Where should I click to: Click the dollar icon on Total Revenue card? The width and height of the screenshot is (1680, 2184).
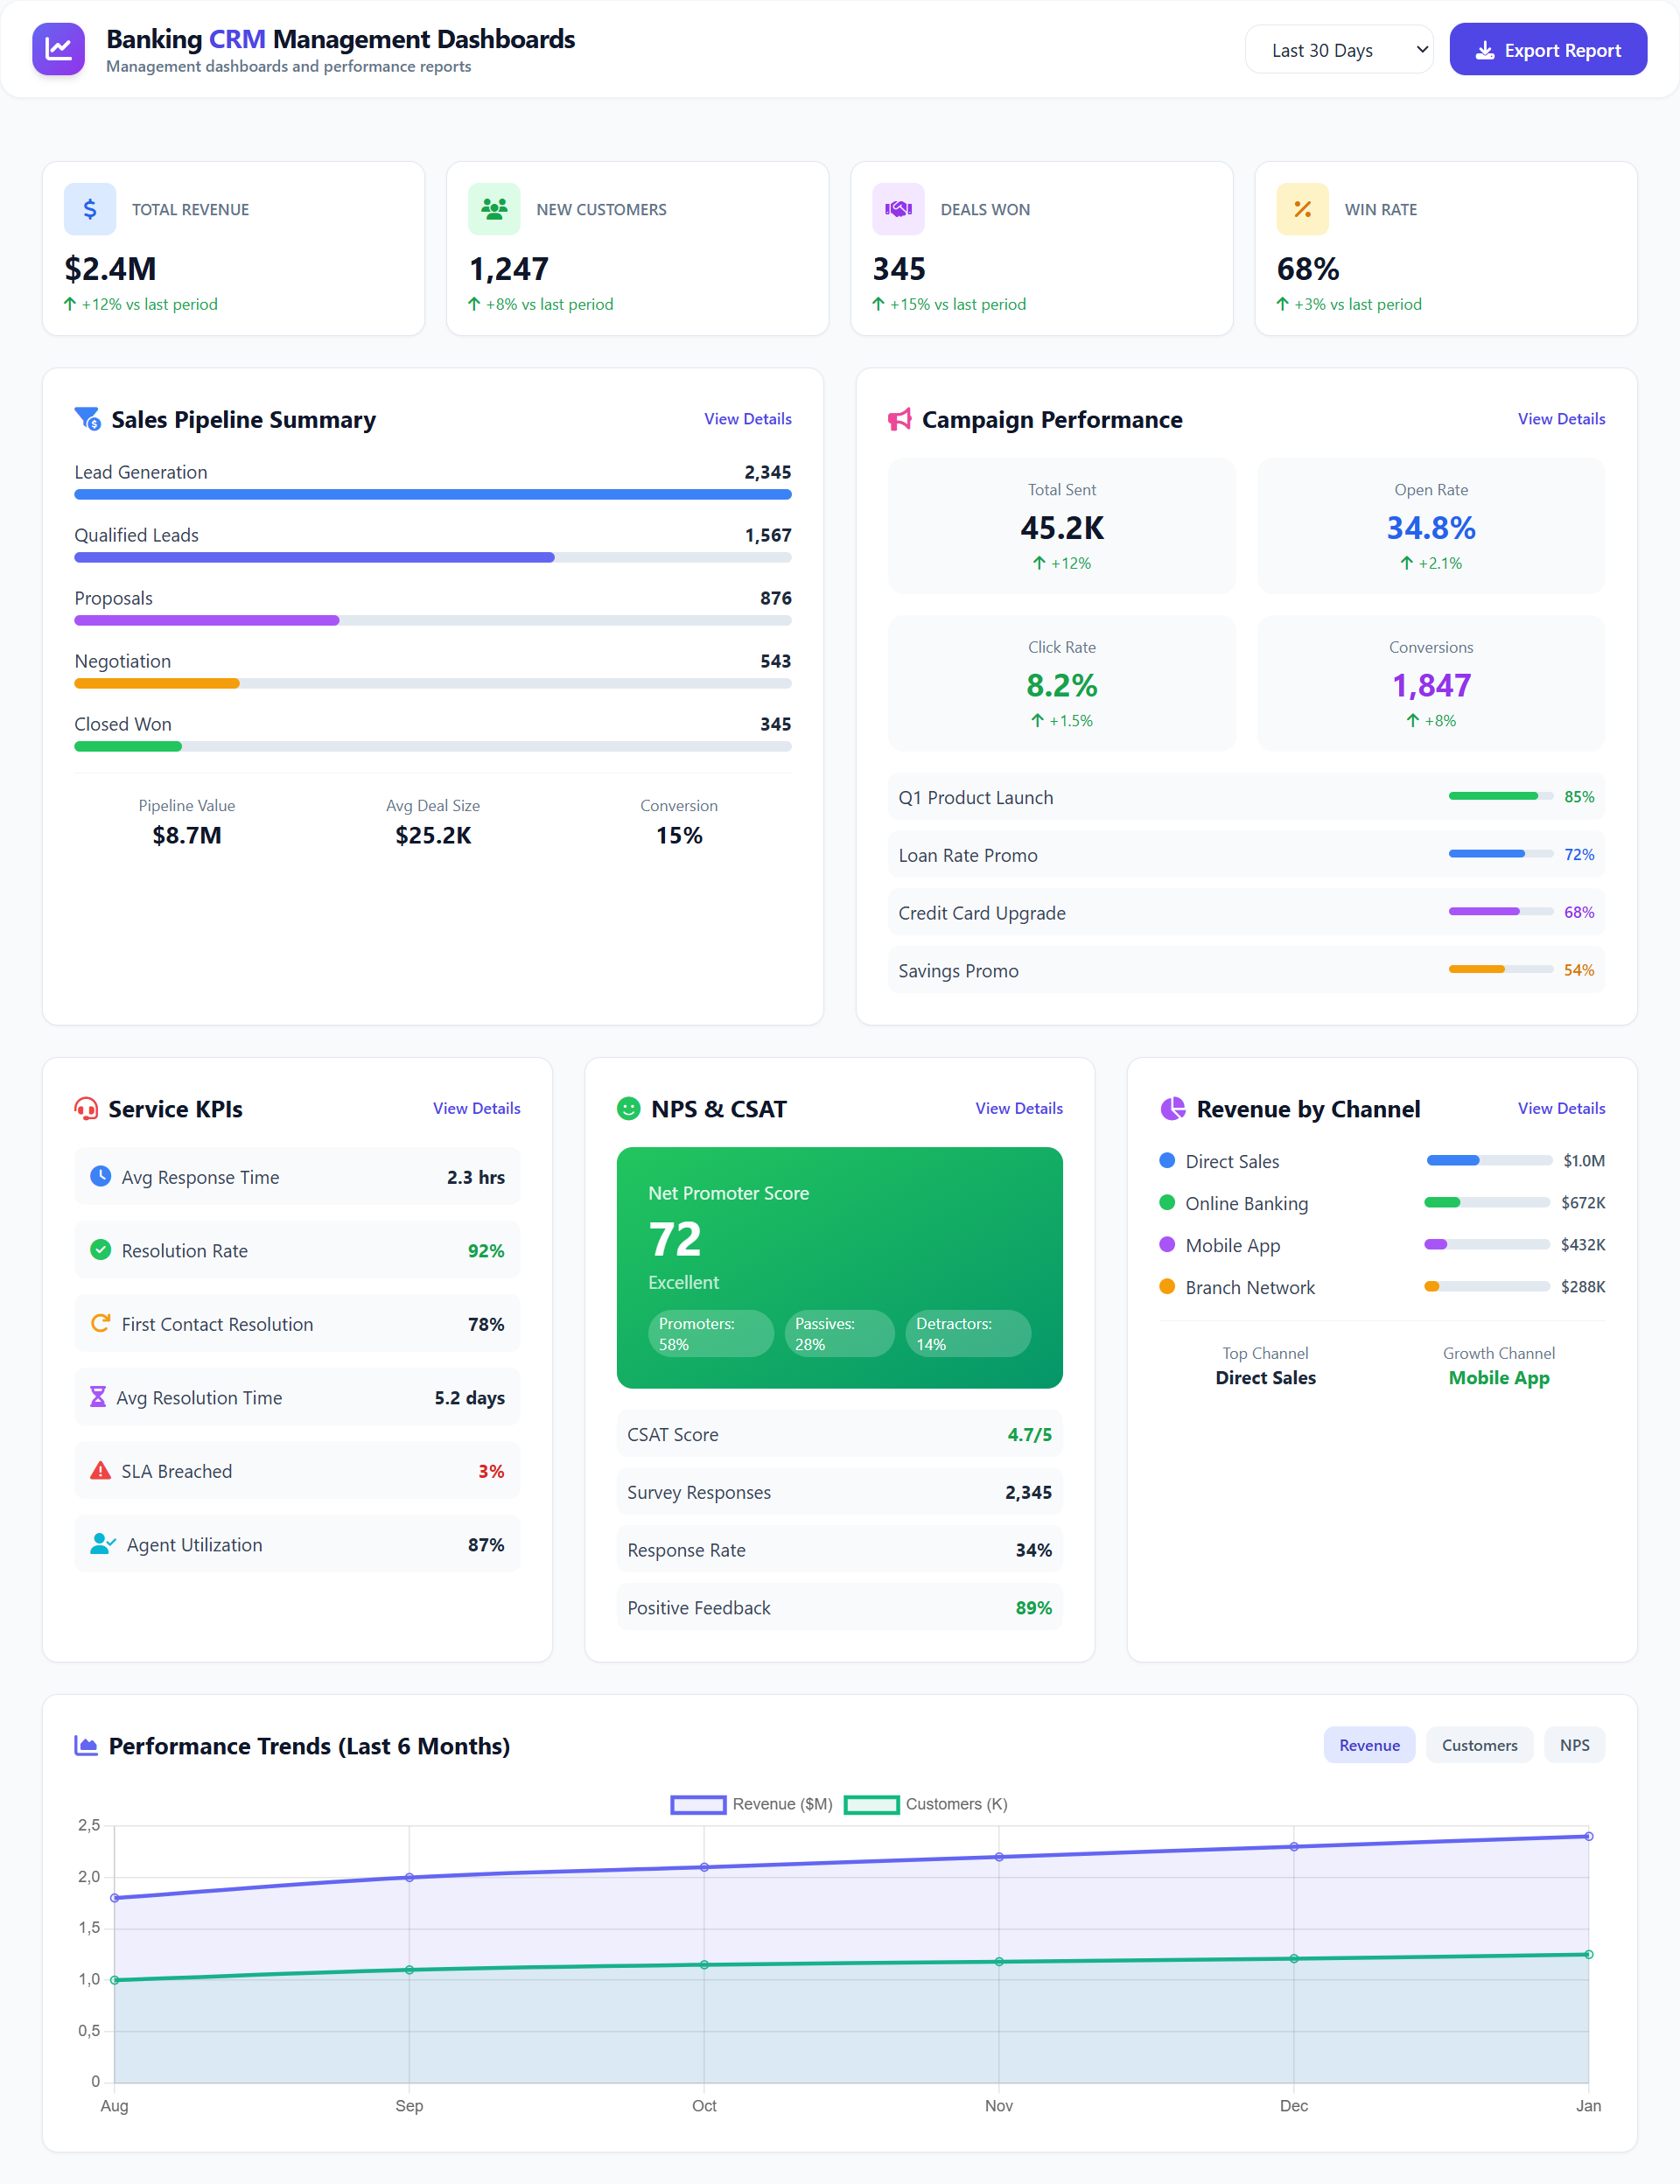[90, 209]
